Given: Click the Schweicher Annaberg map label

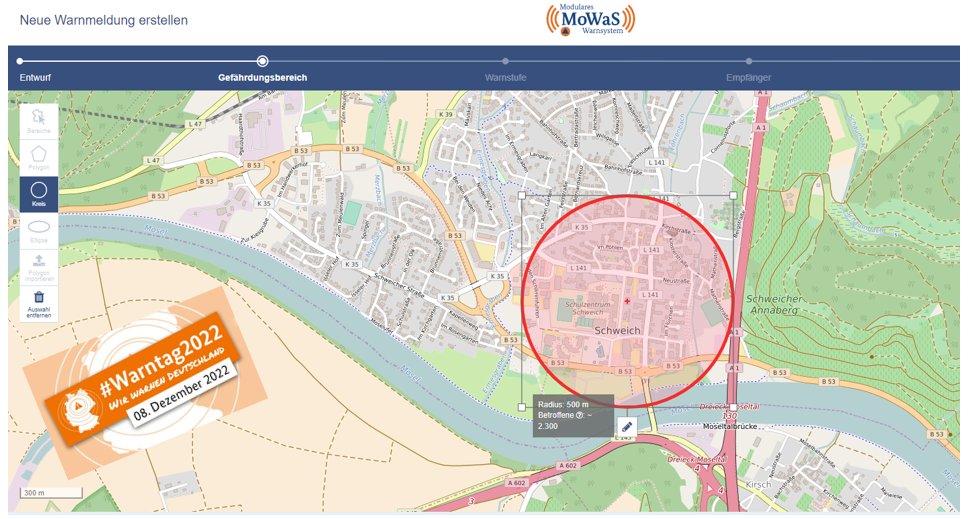Looking at the screenshot, I should click(774, 304).
